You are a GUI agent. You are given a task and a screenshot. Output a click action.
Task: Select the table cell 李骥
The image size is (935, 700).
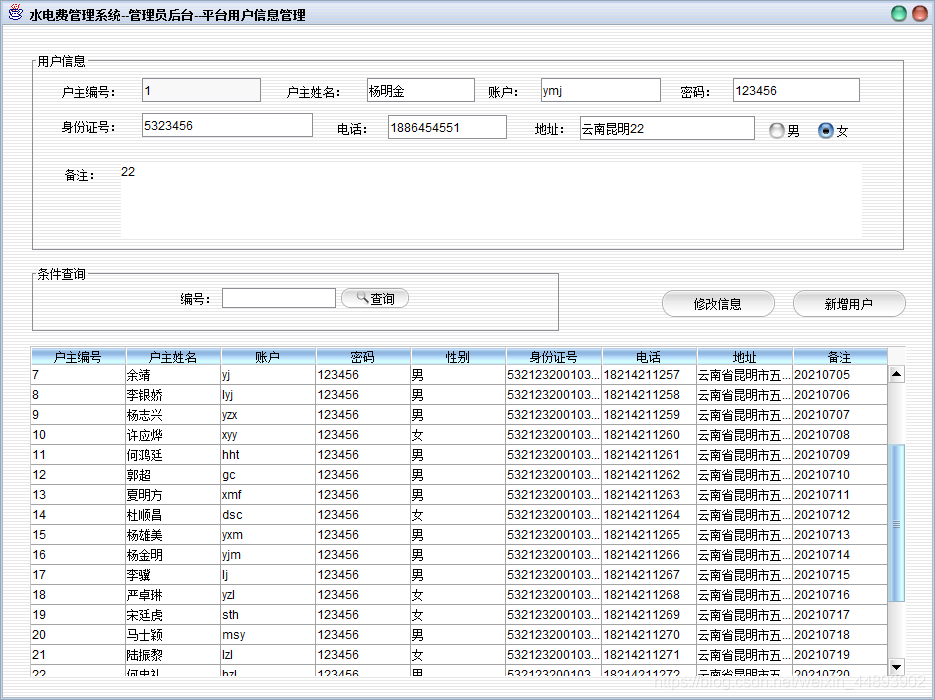pyautogui.click(x=173, y=574)
